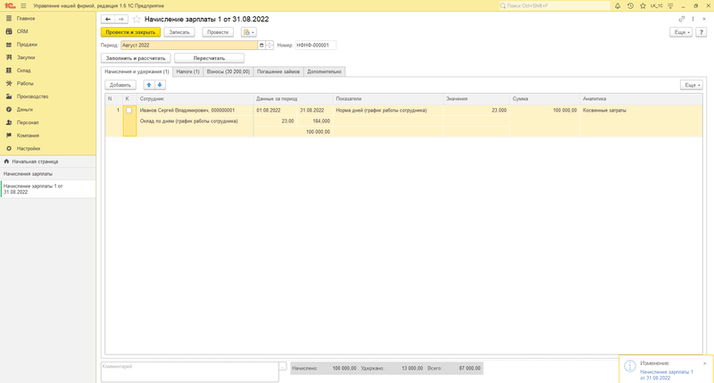Switch to the Налоги (1) tab

click(188, 71)
